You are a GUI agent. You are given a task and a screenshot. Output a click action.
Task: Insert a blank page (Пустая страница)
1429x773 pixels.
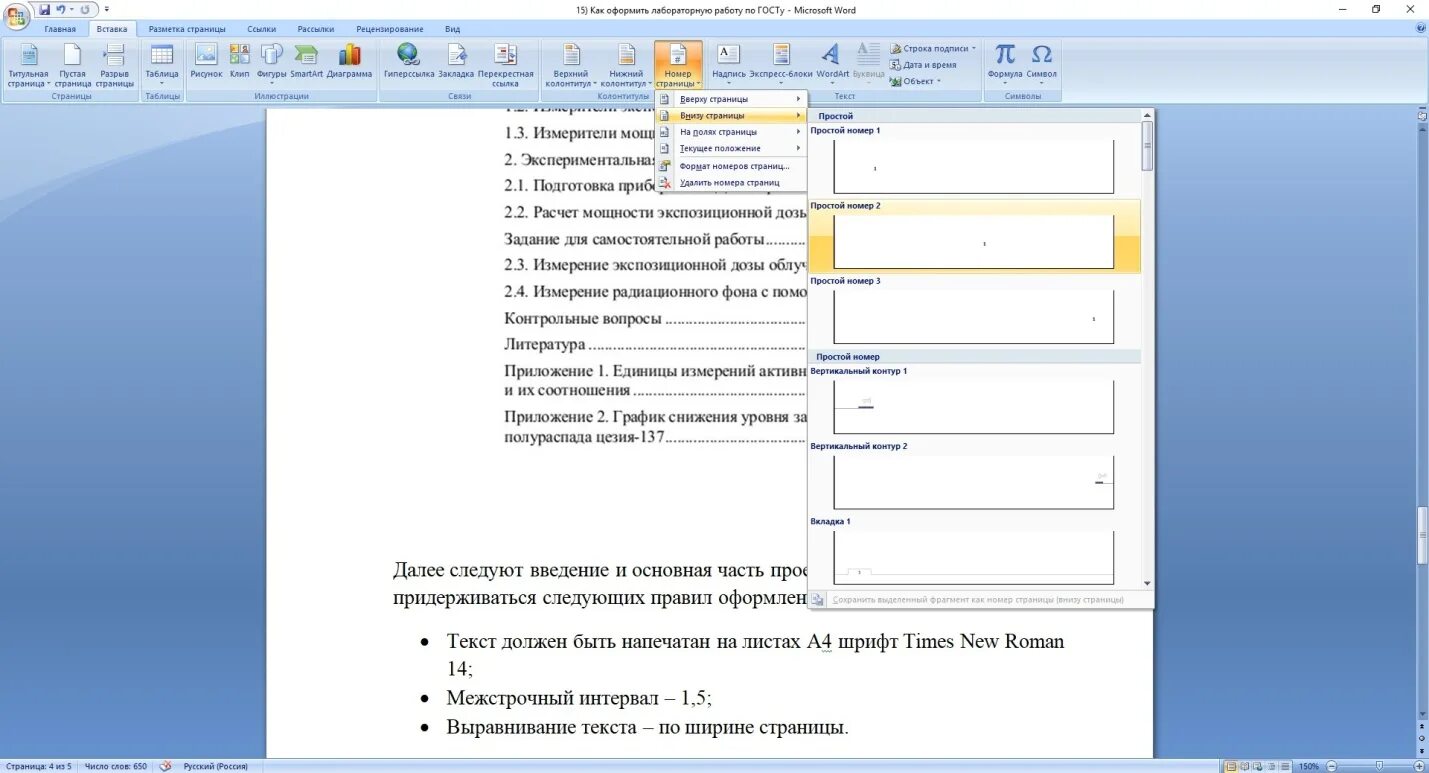pyautogui.click(x=73, y=66)
